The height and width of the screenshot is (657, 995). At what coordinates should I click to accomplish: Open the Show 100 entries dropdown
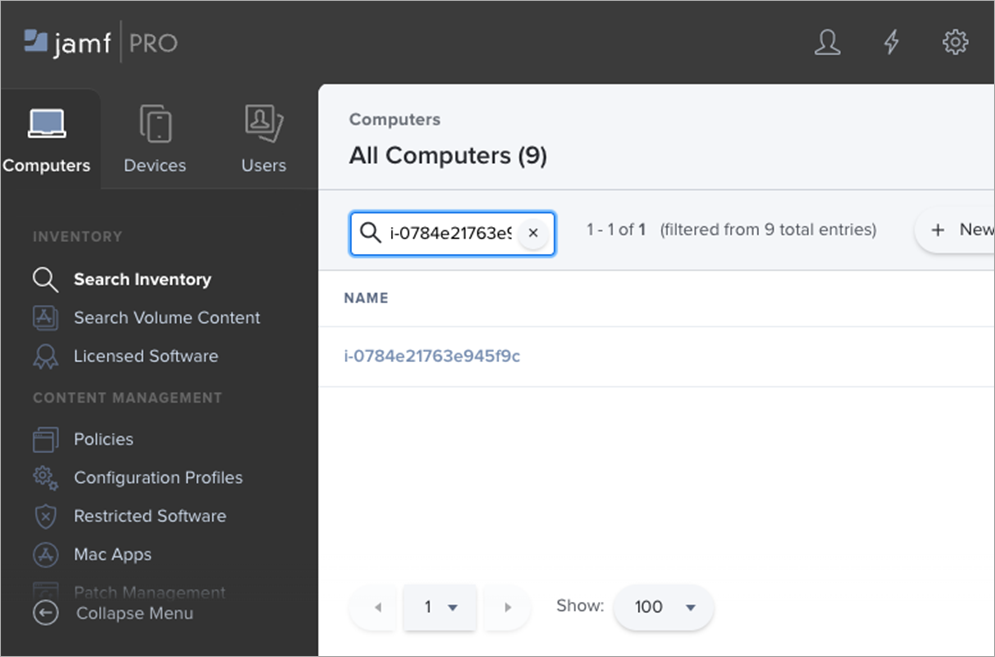(664, 607)
